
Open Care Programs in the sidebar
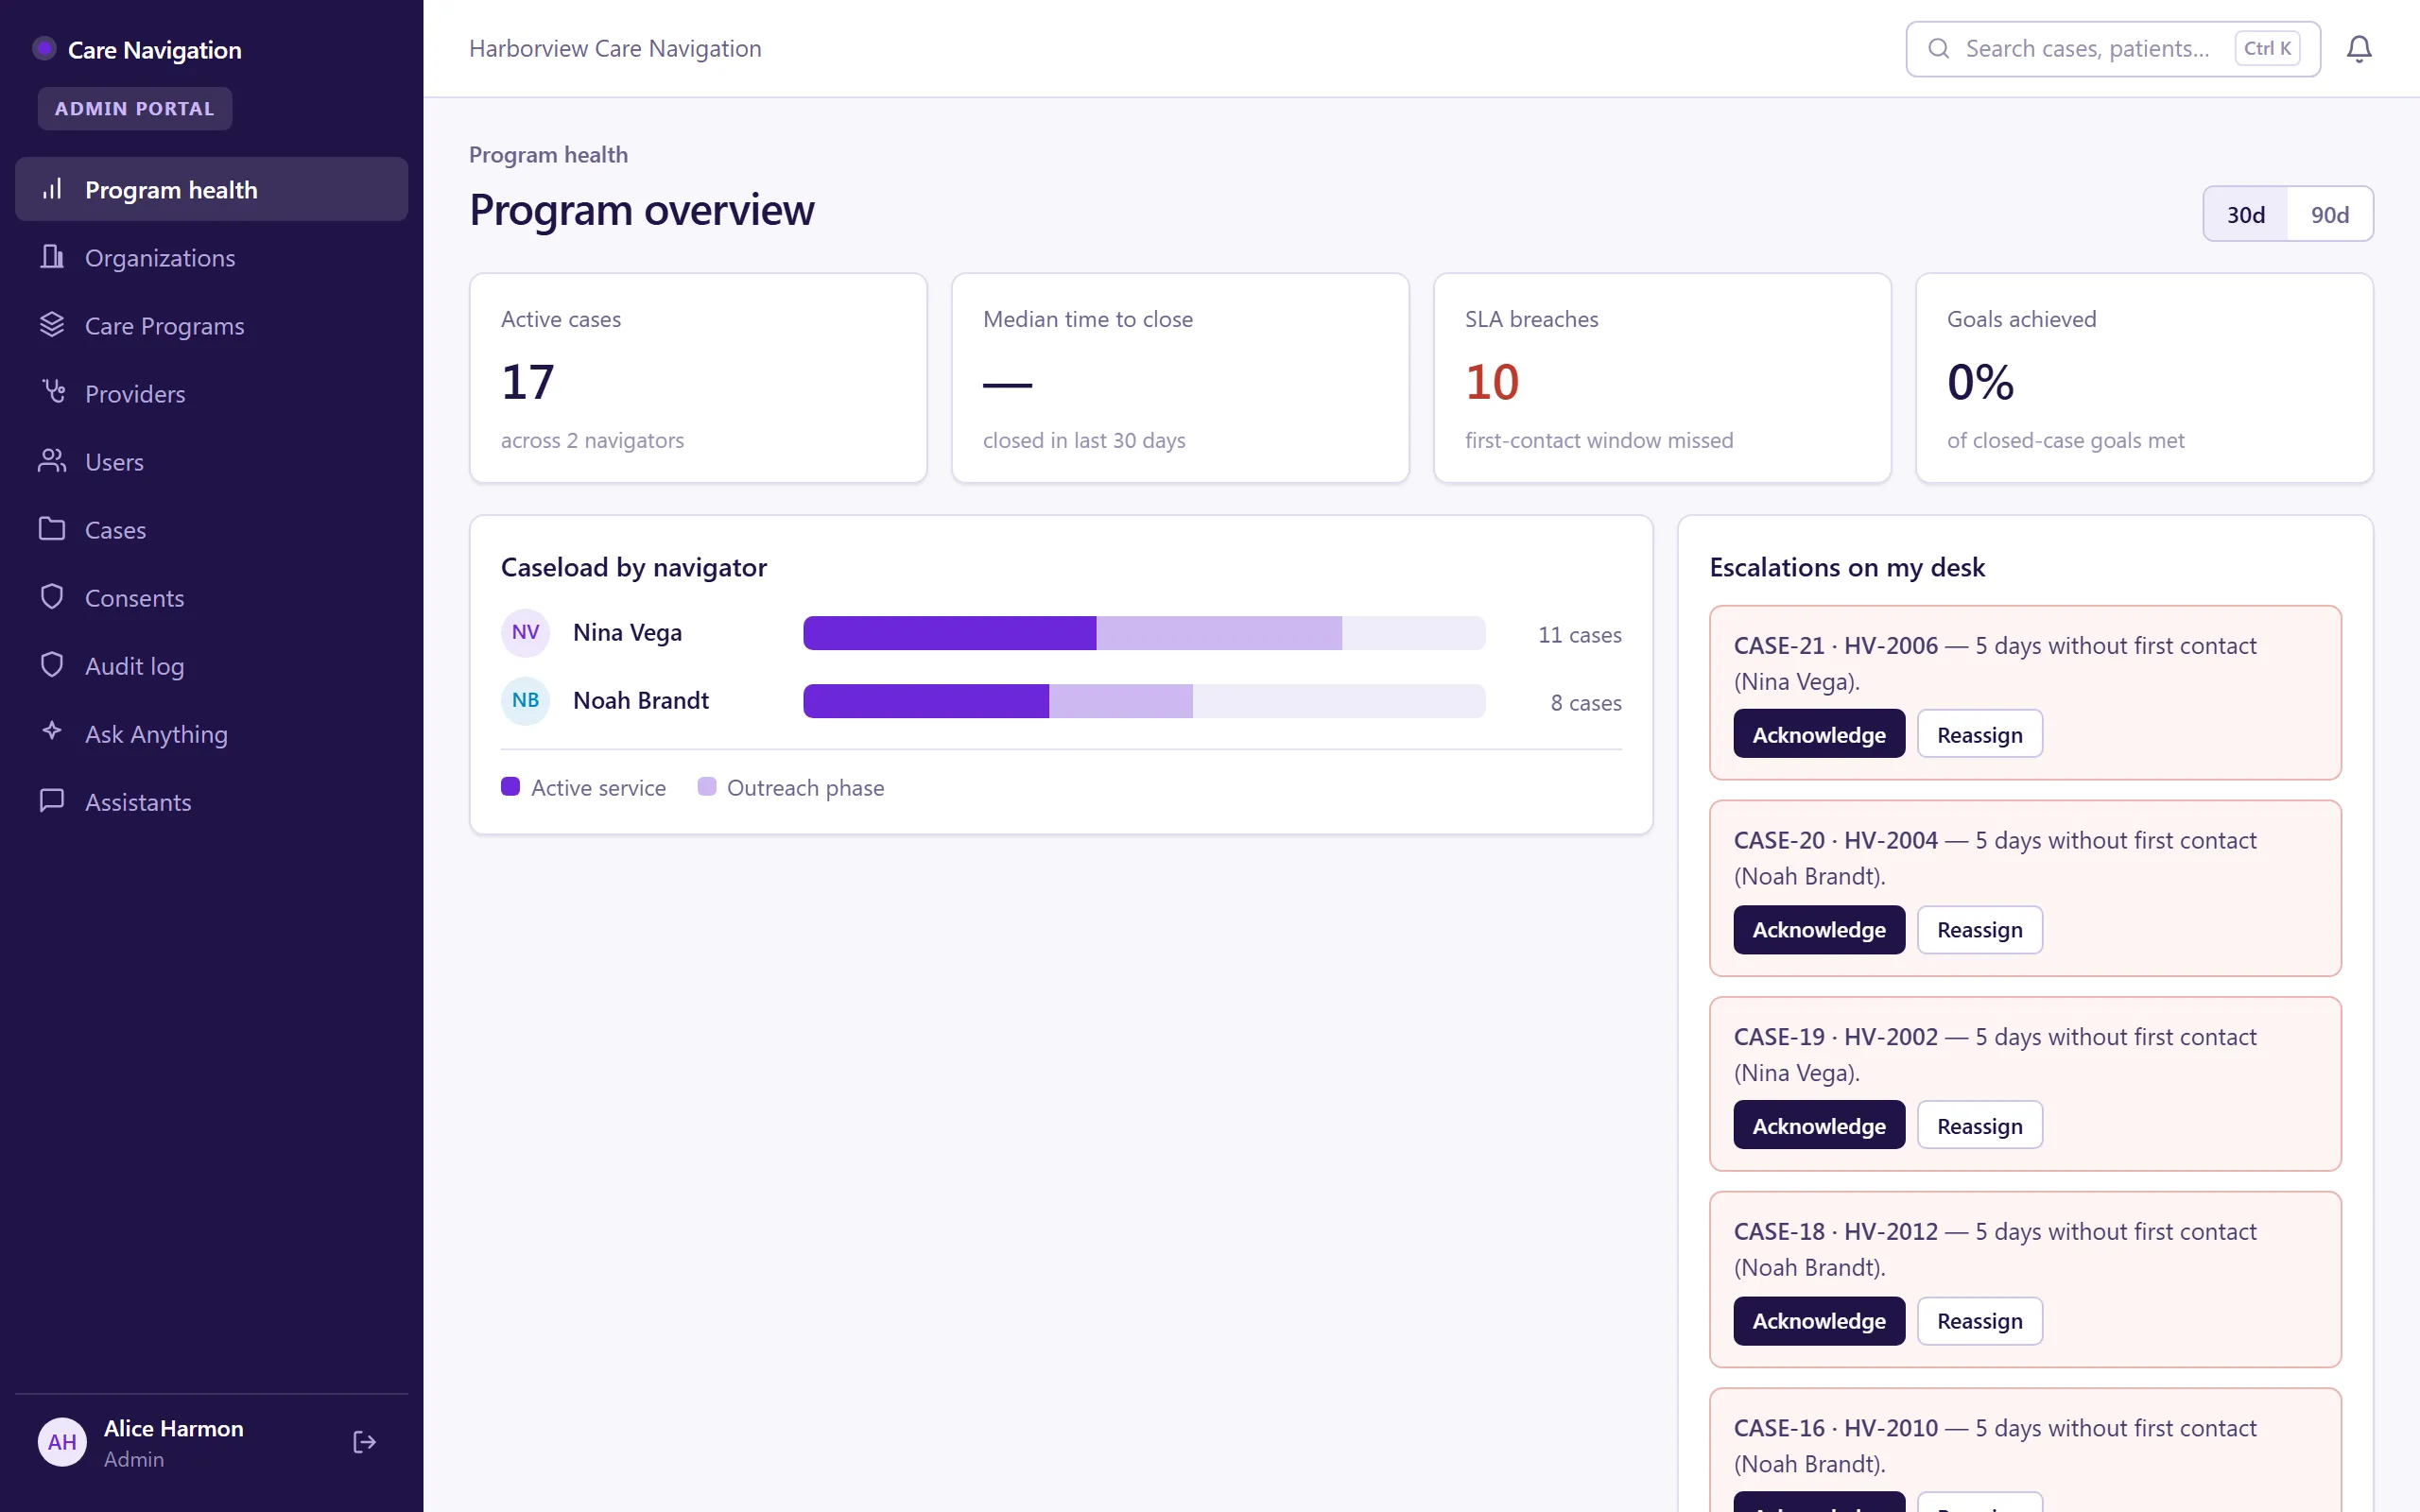tap(211, 325)
